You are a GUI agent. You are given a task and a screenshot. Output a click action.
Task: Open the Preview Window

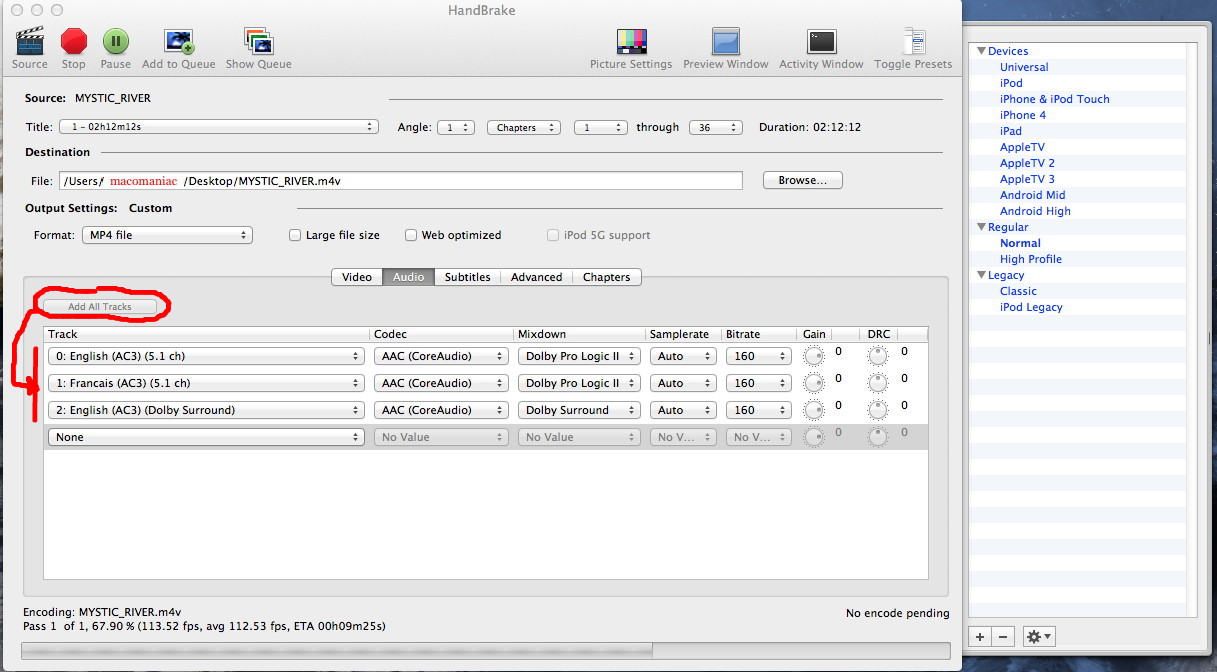pos(725,41)
